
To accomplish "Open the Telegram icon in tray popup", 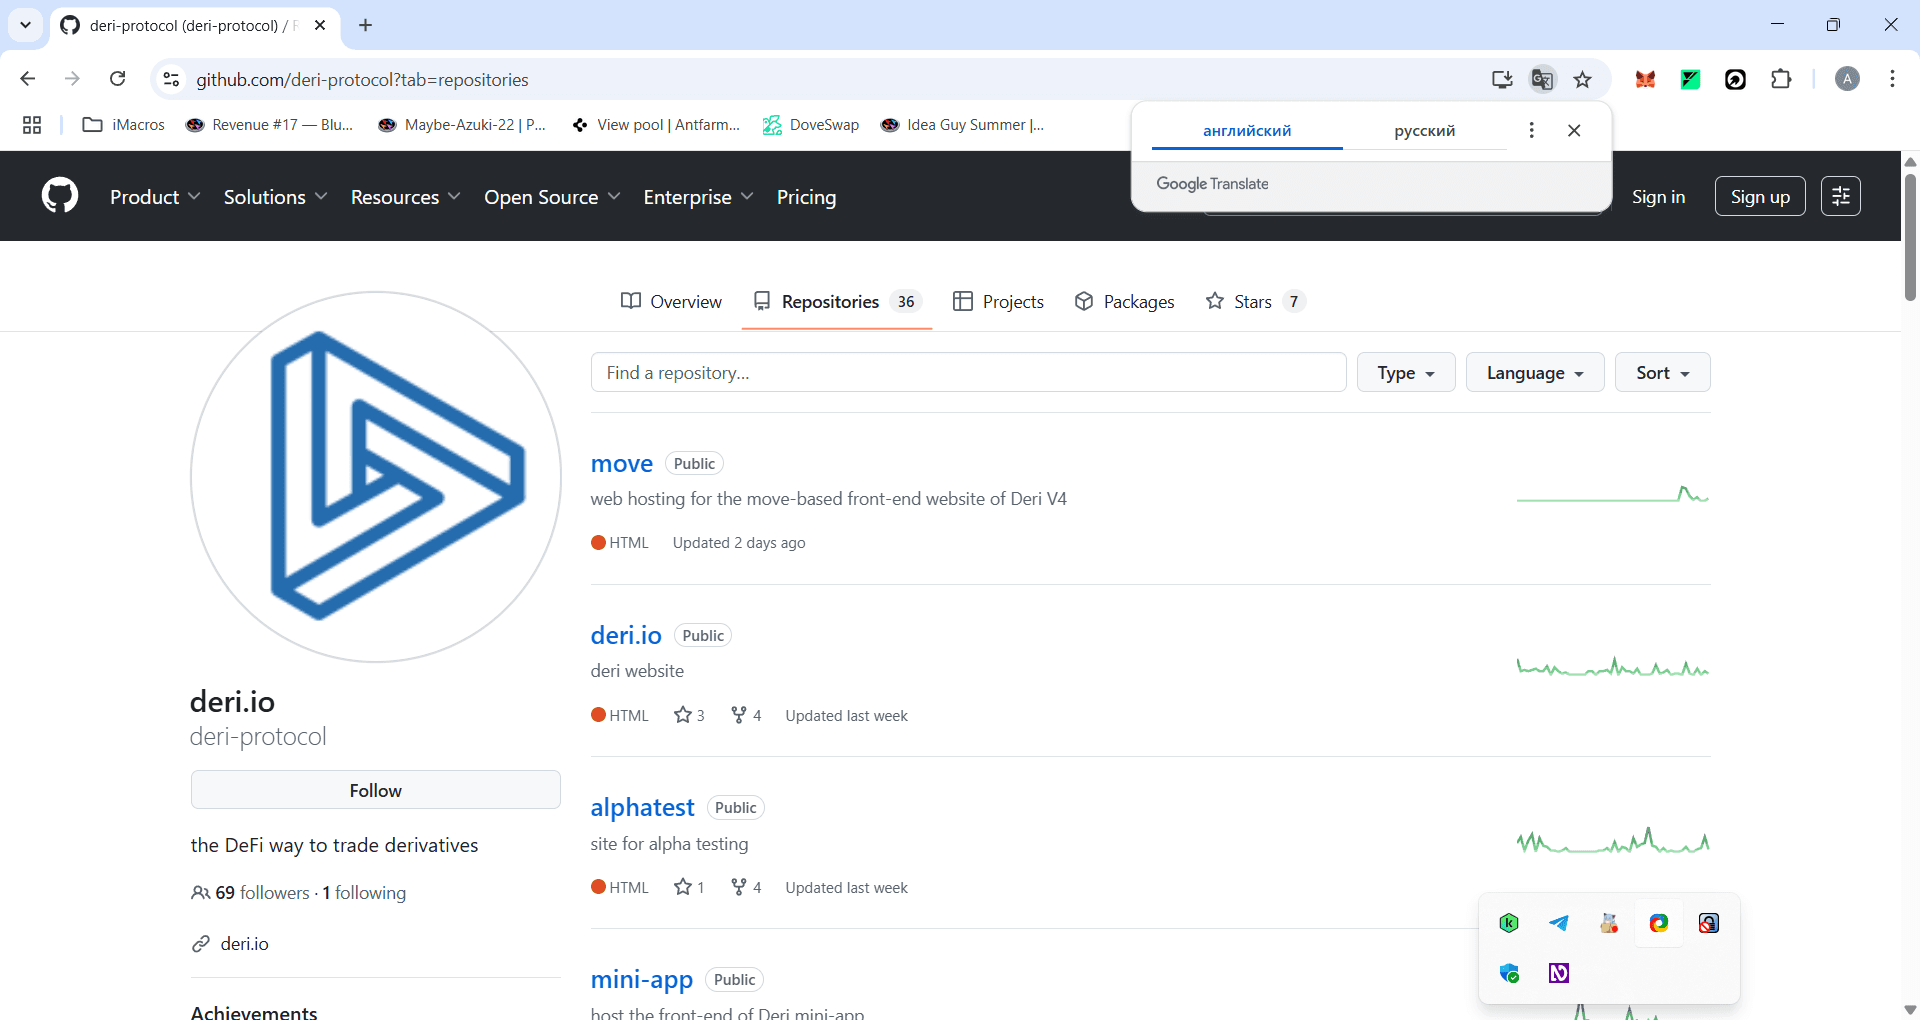I will click(1559, 923).
